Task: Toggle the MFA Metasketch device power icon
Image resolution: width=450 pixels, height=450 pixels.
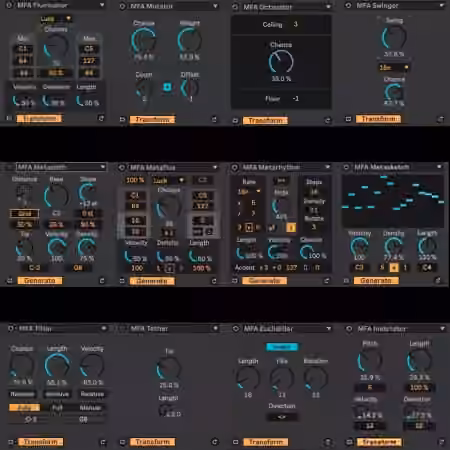Action: (346, 167)
